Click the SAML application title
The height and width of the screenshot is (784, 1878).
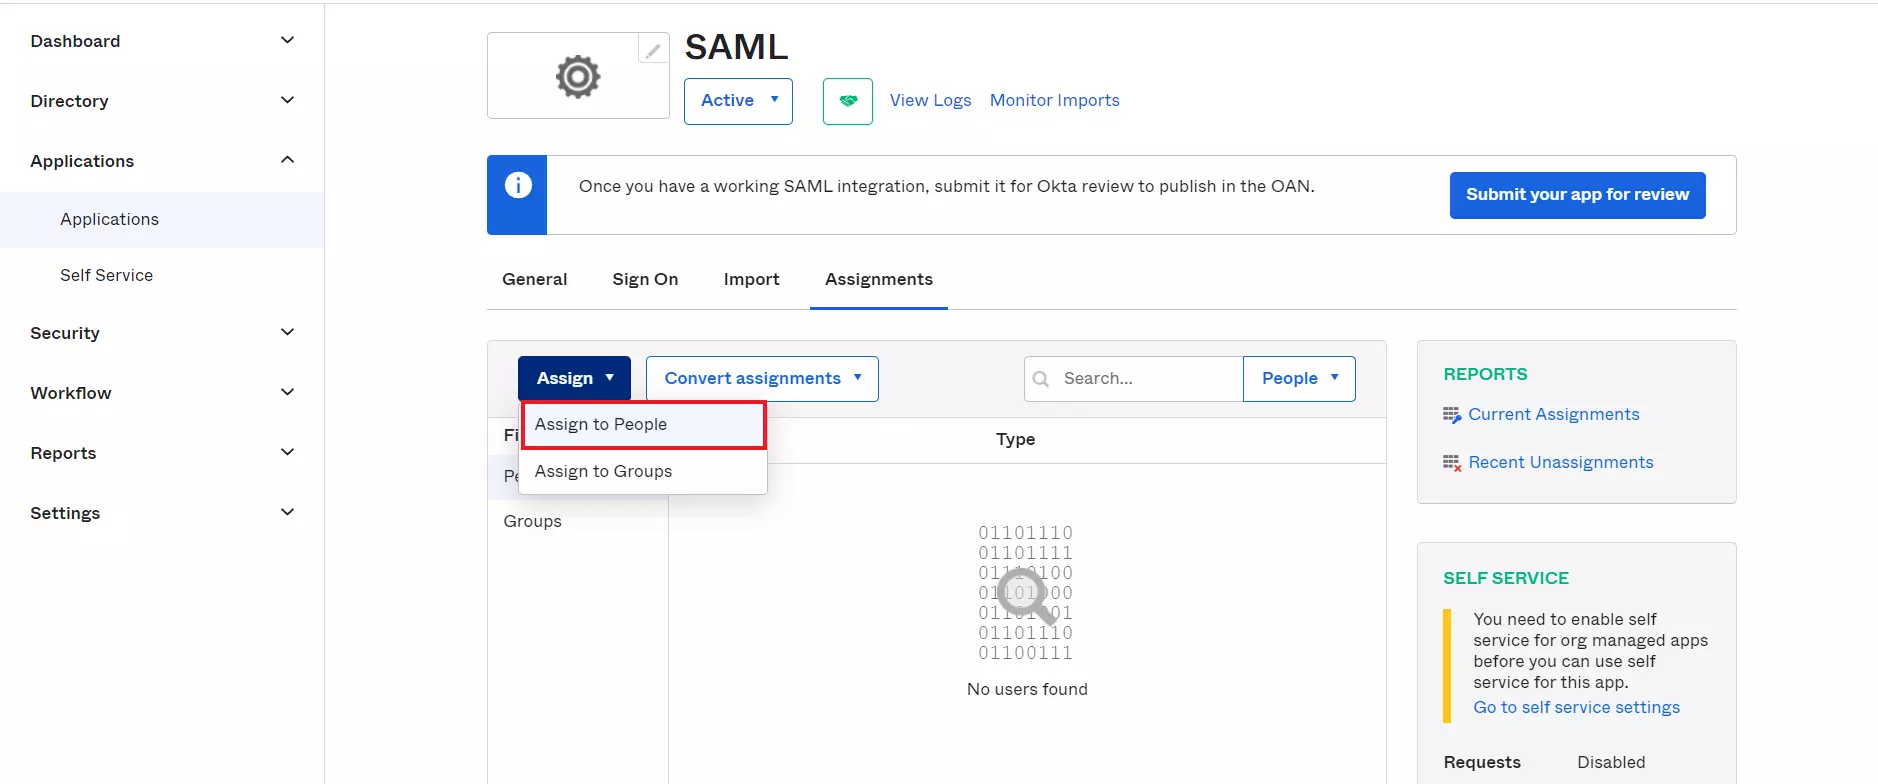(x=737, y=47)
